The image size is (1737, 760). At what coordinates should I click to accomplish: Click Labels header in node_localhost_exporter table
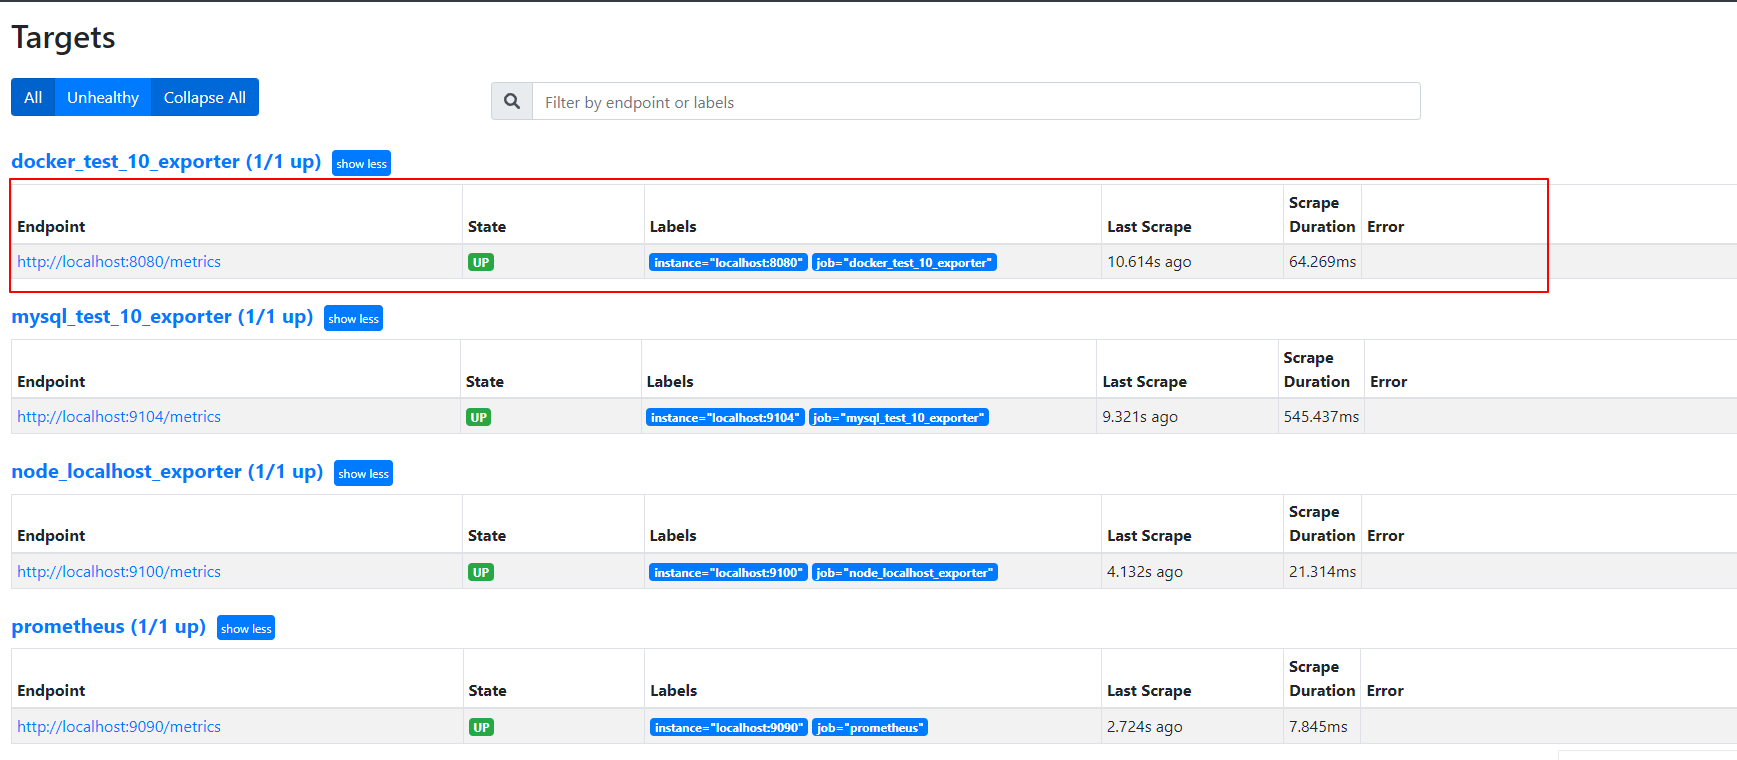(673, 535)
